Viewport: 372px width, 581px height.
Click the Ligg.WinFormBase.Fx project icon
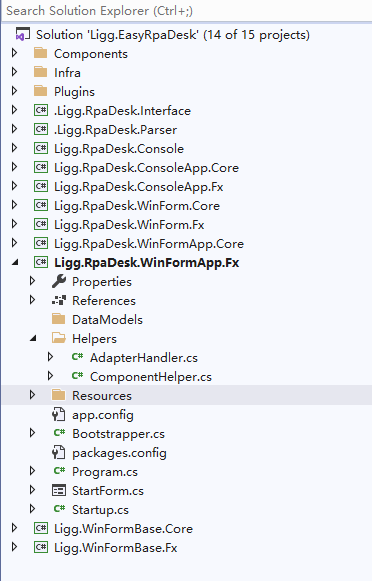(41, 547)
